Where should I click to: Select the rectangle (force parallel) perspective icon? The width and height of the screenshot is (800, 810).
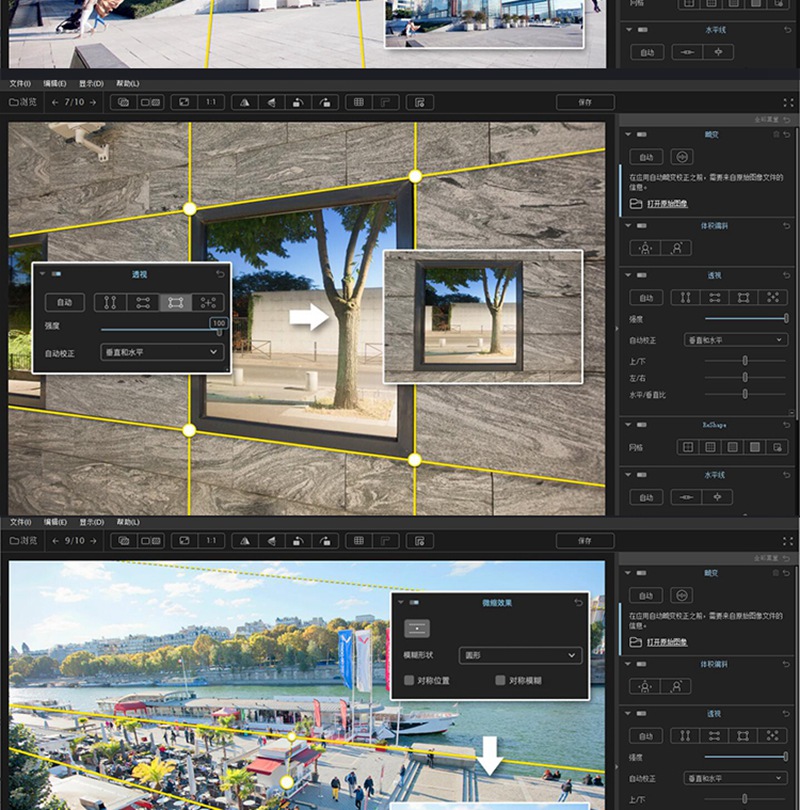(176, 302)
